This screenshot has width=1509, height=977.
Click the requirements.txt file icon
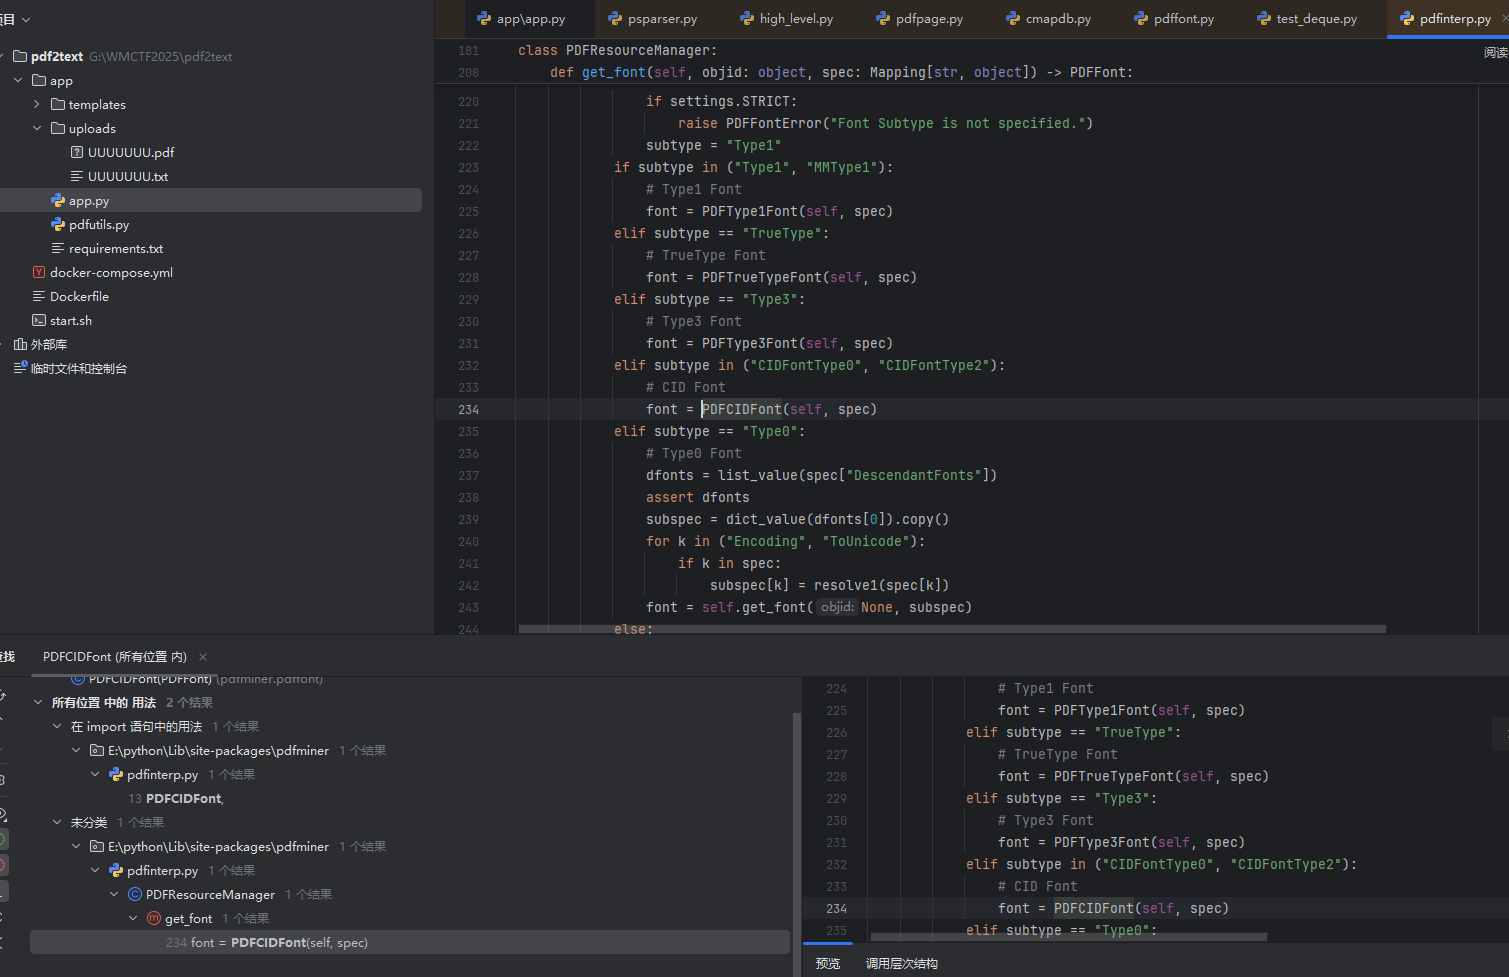click(58, 248)
